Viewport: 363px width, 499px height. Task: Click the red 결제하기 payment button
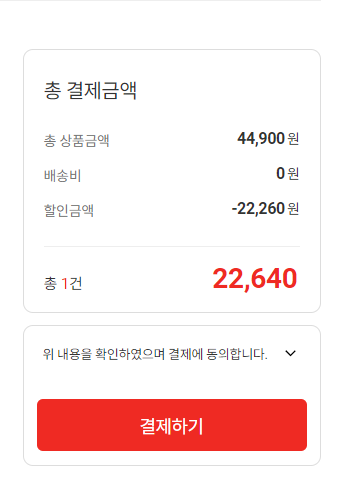point(172,425)
